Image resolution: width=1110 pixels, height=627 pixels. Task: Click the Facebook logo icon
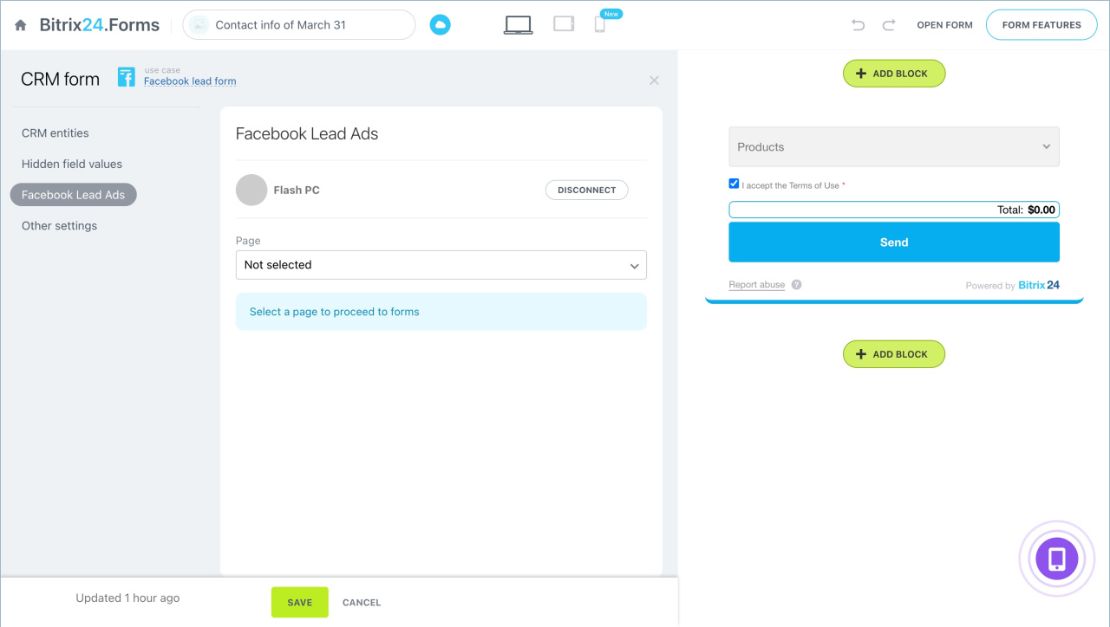[126, 77]
